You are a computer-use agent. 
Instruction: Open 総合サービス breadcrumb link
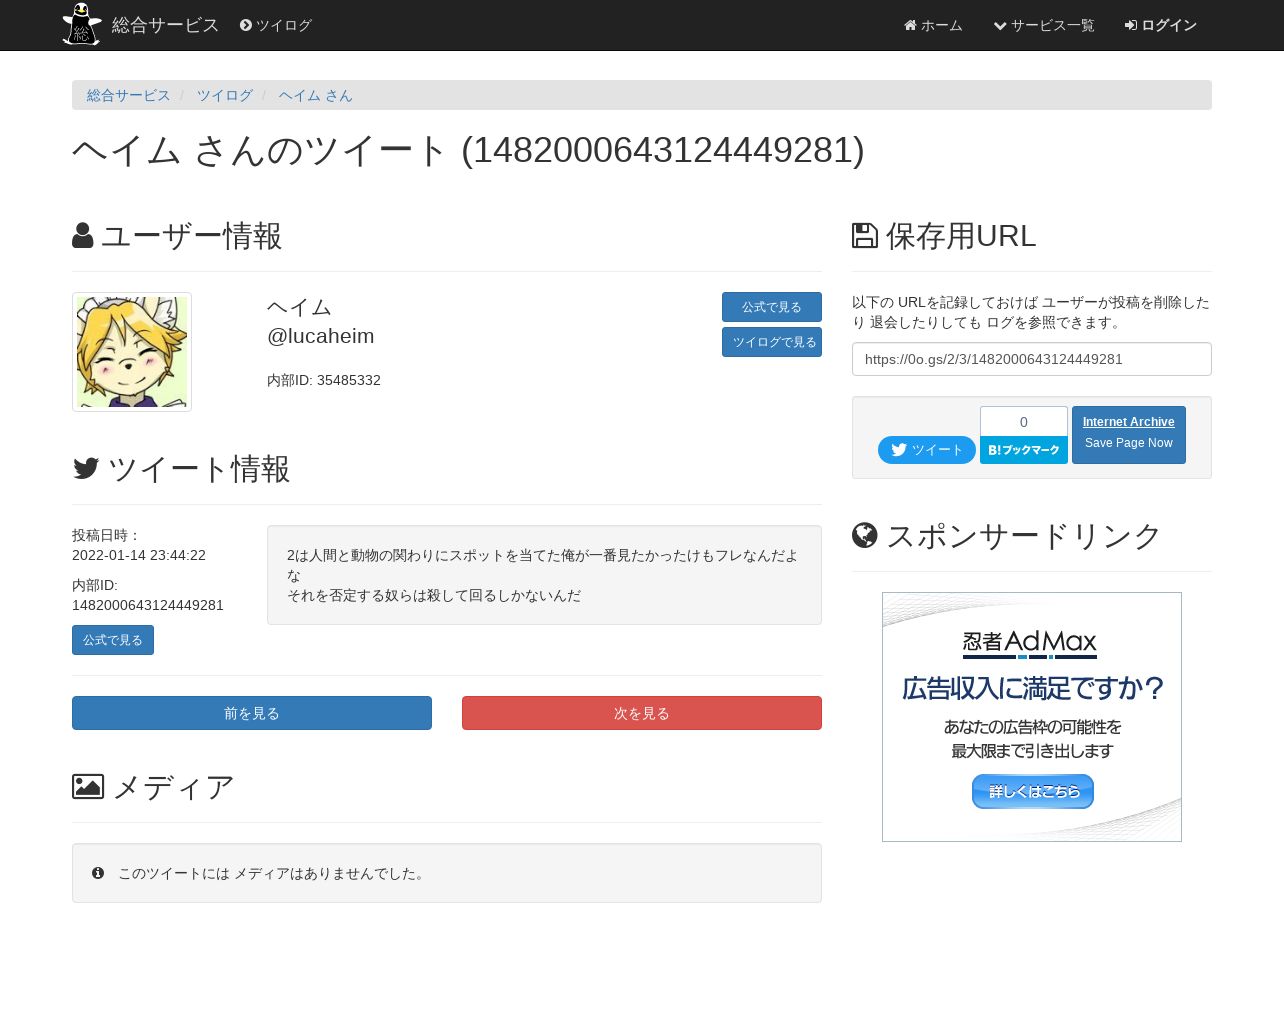pyautogui.click(x=129, y=95)
